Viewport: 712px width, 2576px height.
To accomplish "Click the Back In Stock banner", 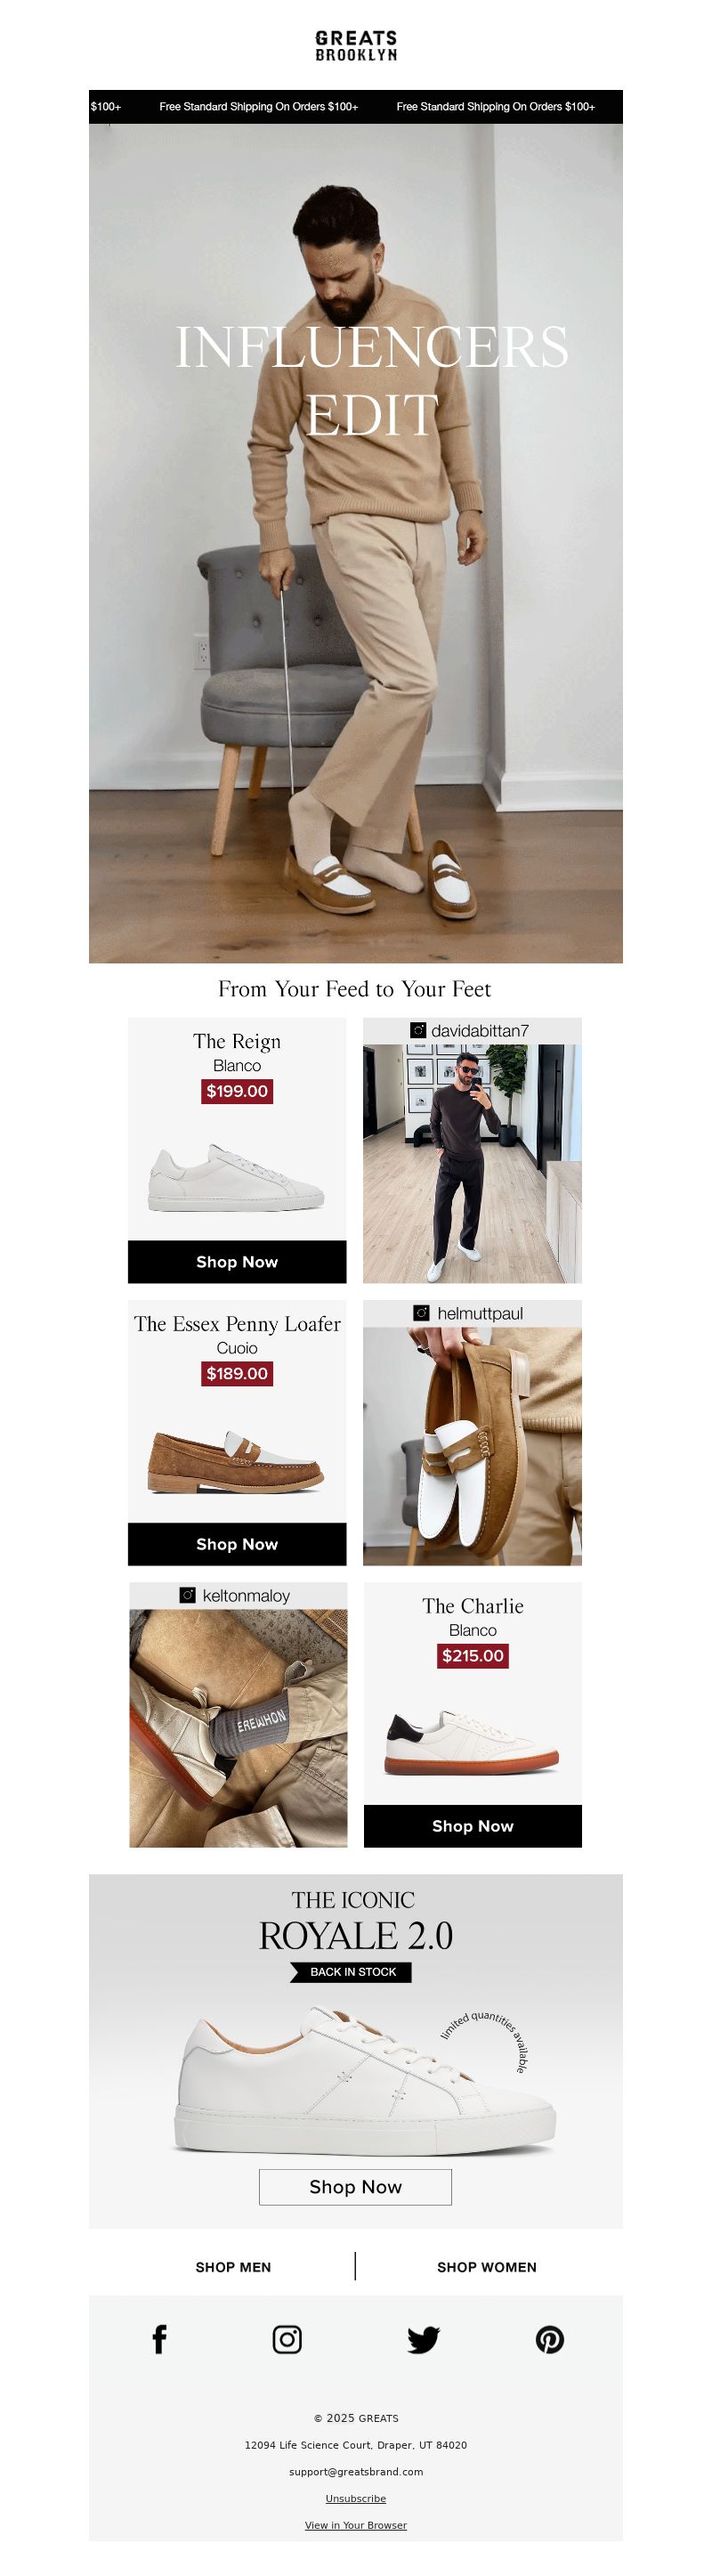I will point(351,1972).
